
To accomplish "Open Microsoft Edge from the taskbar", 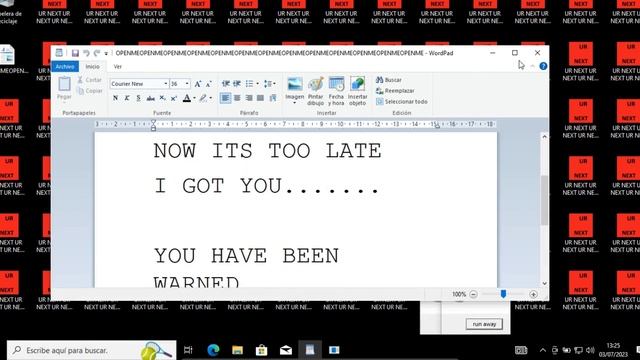I will tap(213, 350).
